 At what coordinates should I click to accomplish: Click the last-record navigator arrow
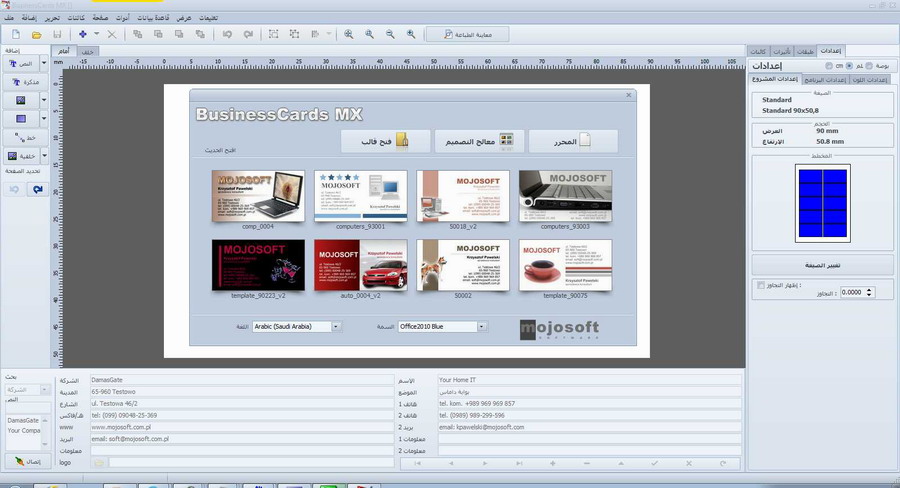point(519,463)
